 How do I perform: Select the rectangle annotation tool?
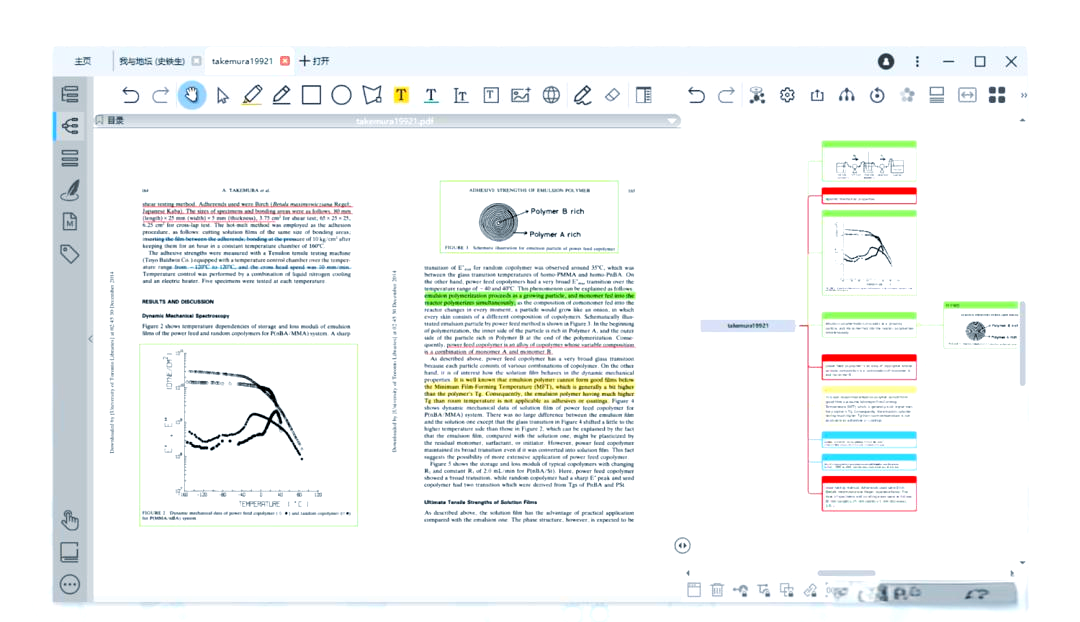coord(311,94)
